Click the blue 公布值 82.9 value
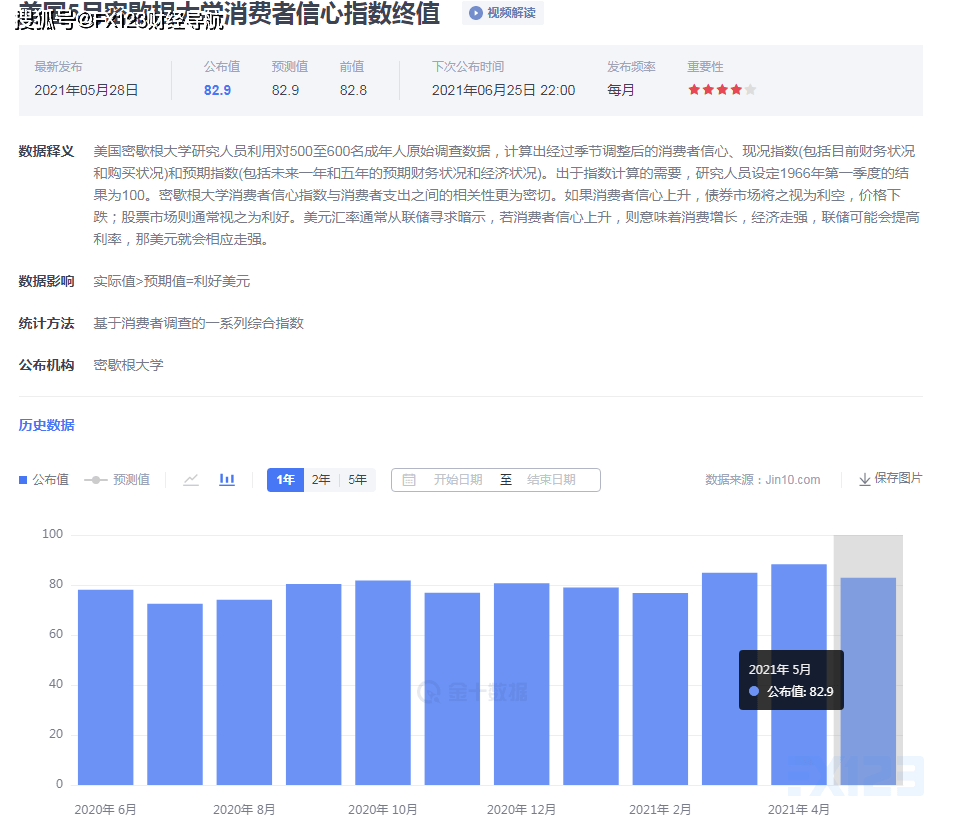The height and width of the screenshot is (826, 954). coord(217,90)
